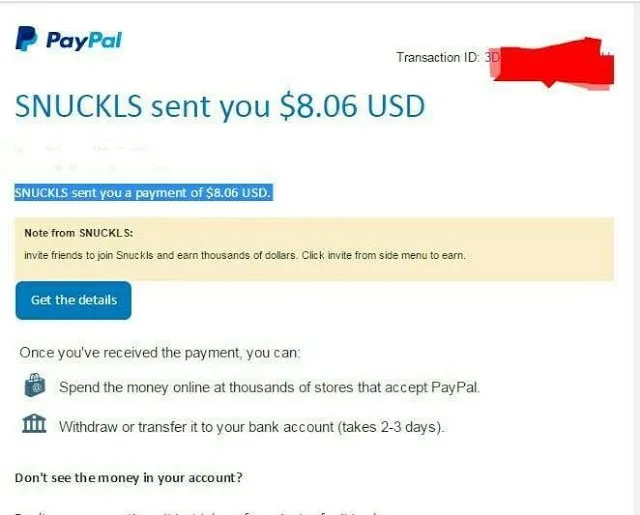Image resolution: width=640 pixels, height=515 pixels.
Task: Click the blue highlighted payment sentence
Action: [143, 193]
